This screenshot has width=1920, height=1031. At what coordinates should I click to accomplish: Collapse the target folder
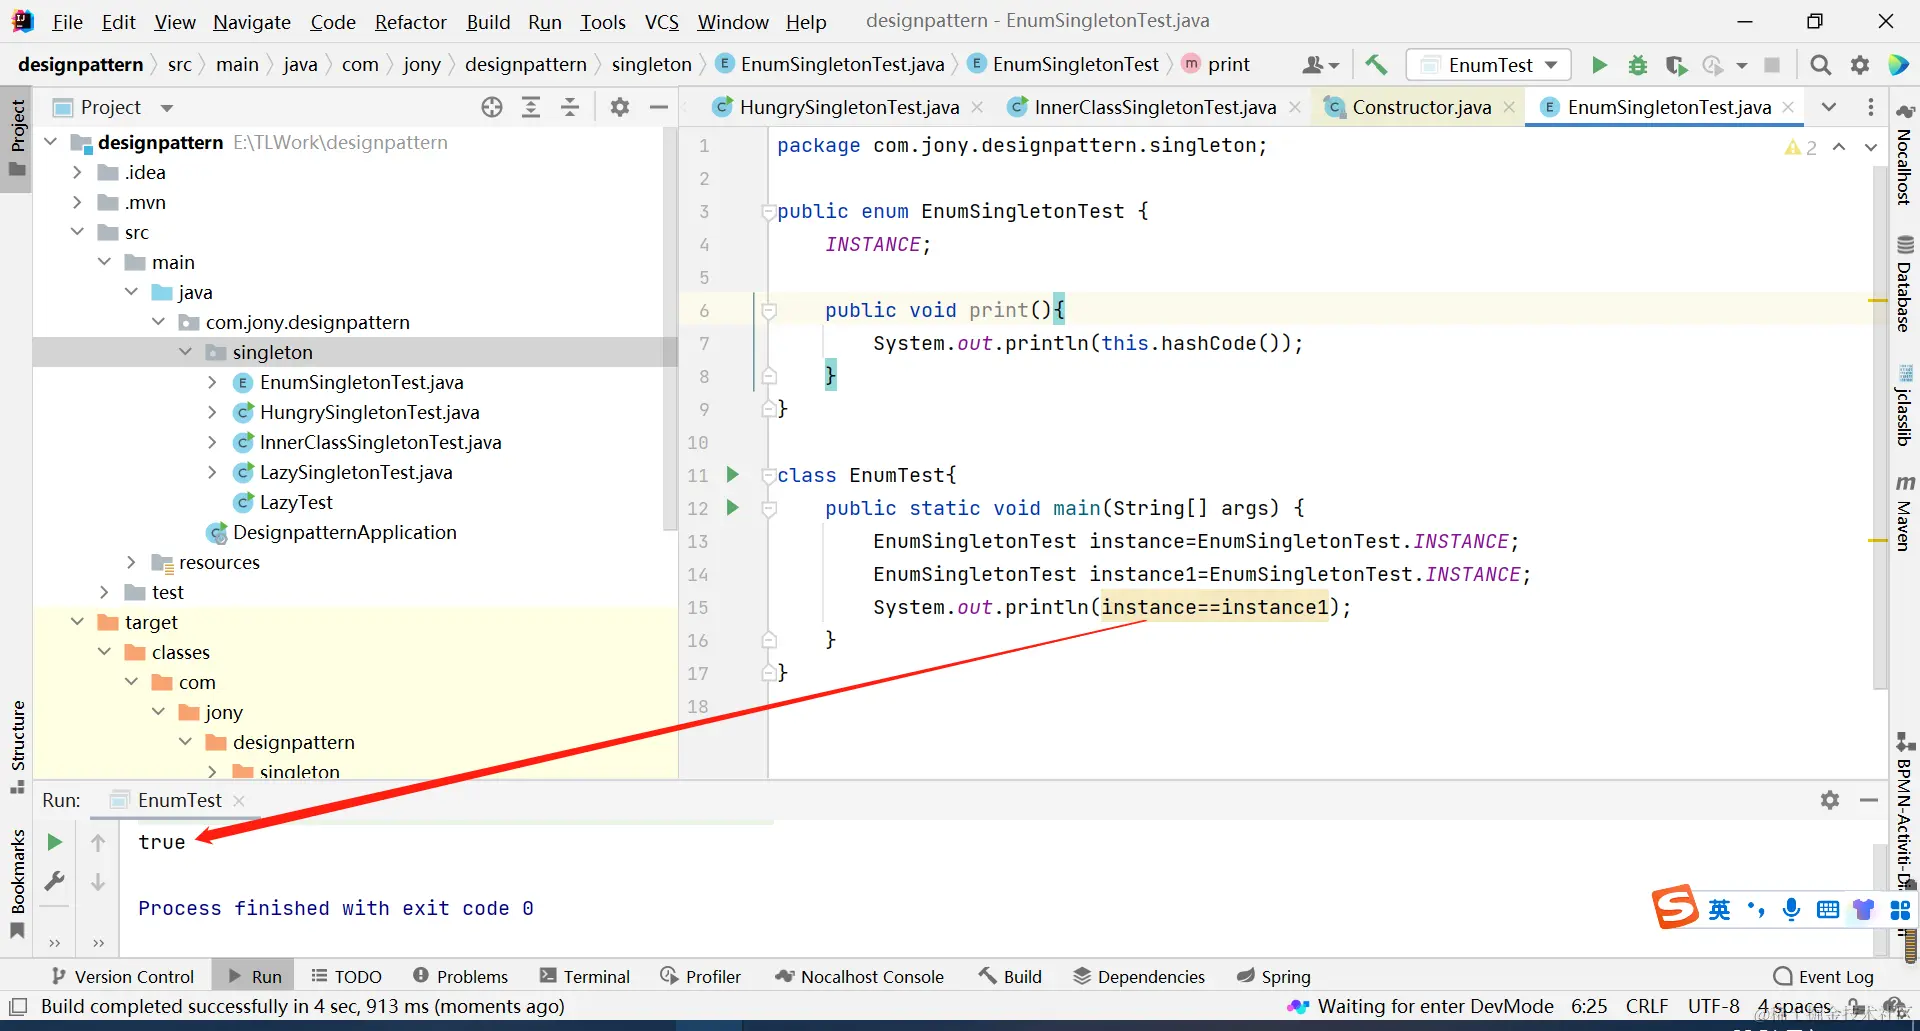click(77, 622)
